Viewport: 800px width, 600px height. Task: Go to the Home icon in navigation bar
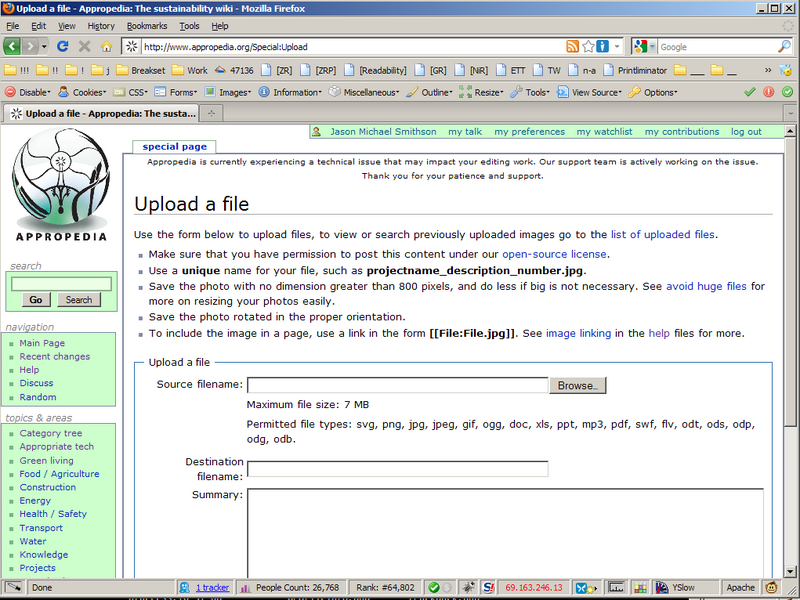tap(106, 46)
